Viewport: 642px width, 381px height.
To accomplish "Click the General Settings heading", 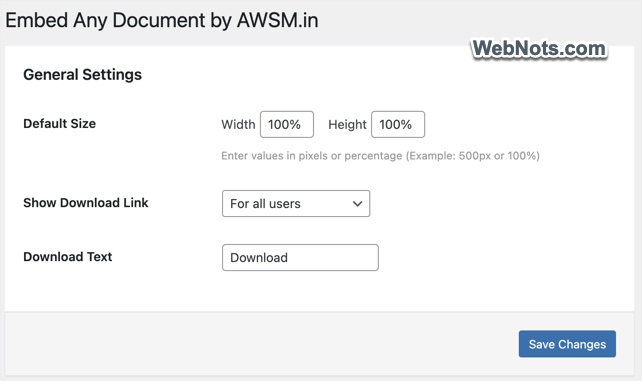I will 82,74.
